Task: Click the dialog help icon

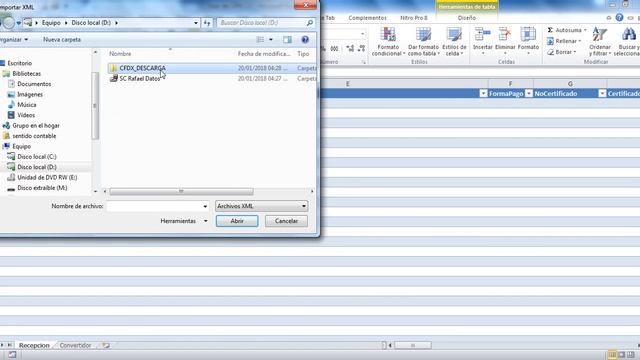Action: pos(305,40)
